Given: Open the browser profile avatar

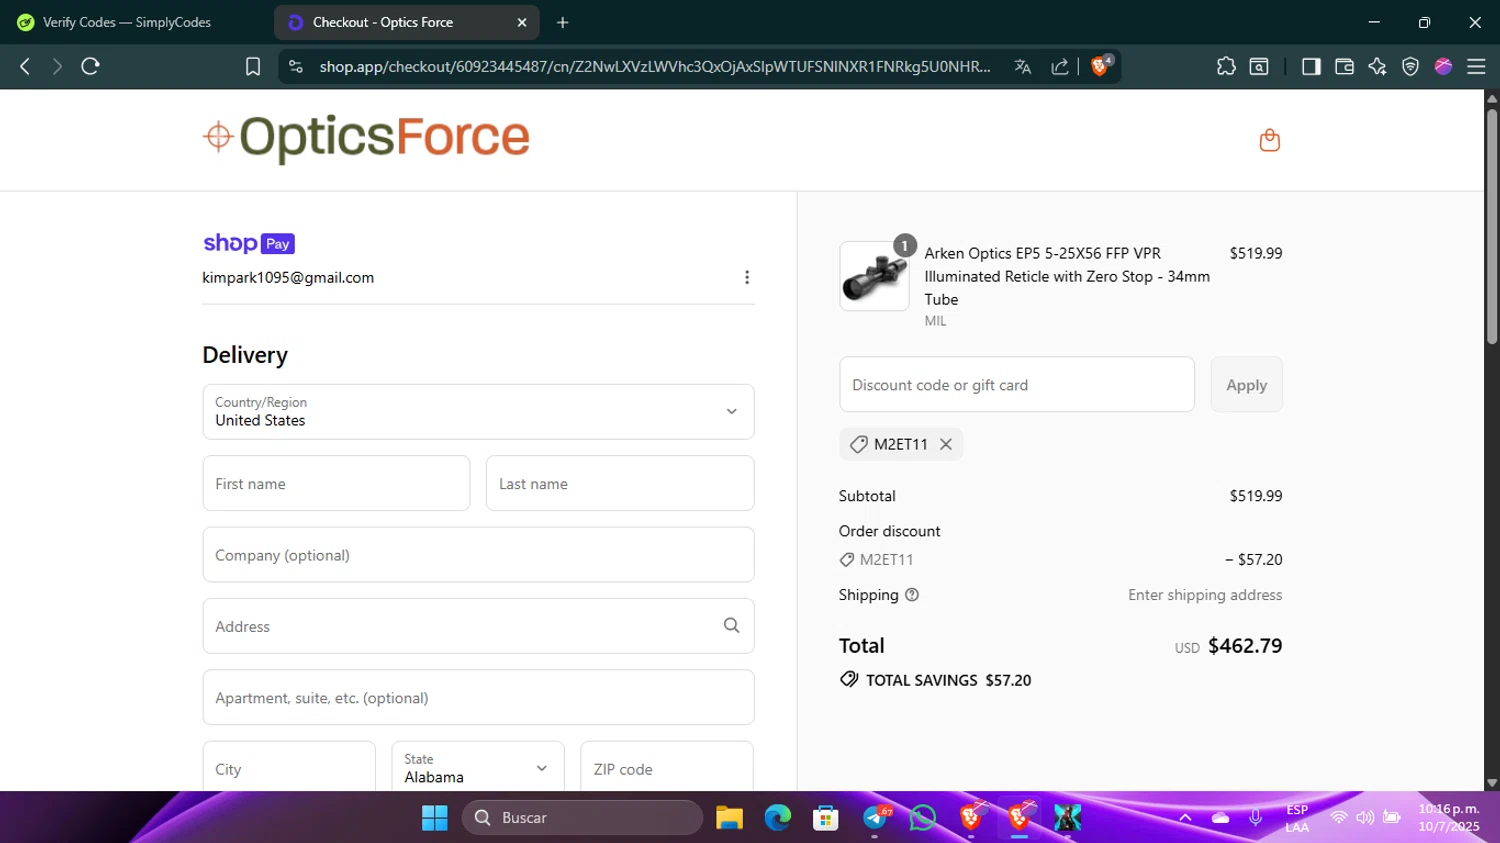Looking at the screenshot, I should [x=1443, y=66].
